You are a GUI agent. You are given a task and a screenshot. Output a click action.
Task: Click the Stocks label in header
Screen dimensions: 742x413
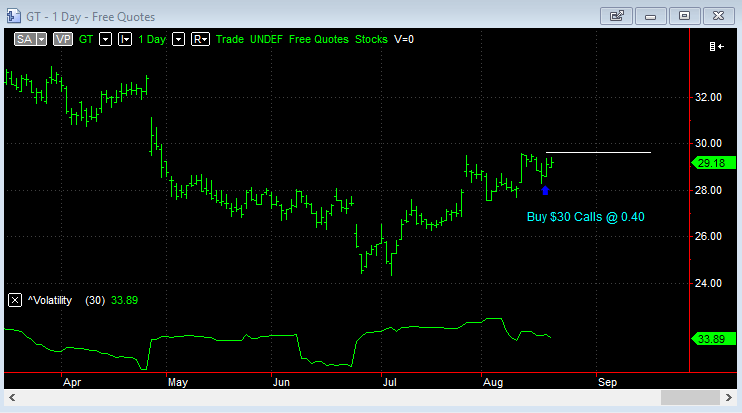coord(371,39)
